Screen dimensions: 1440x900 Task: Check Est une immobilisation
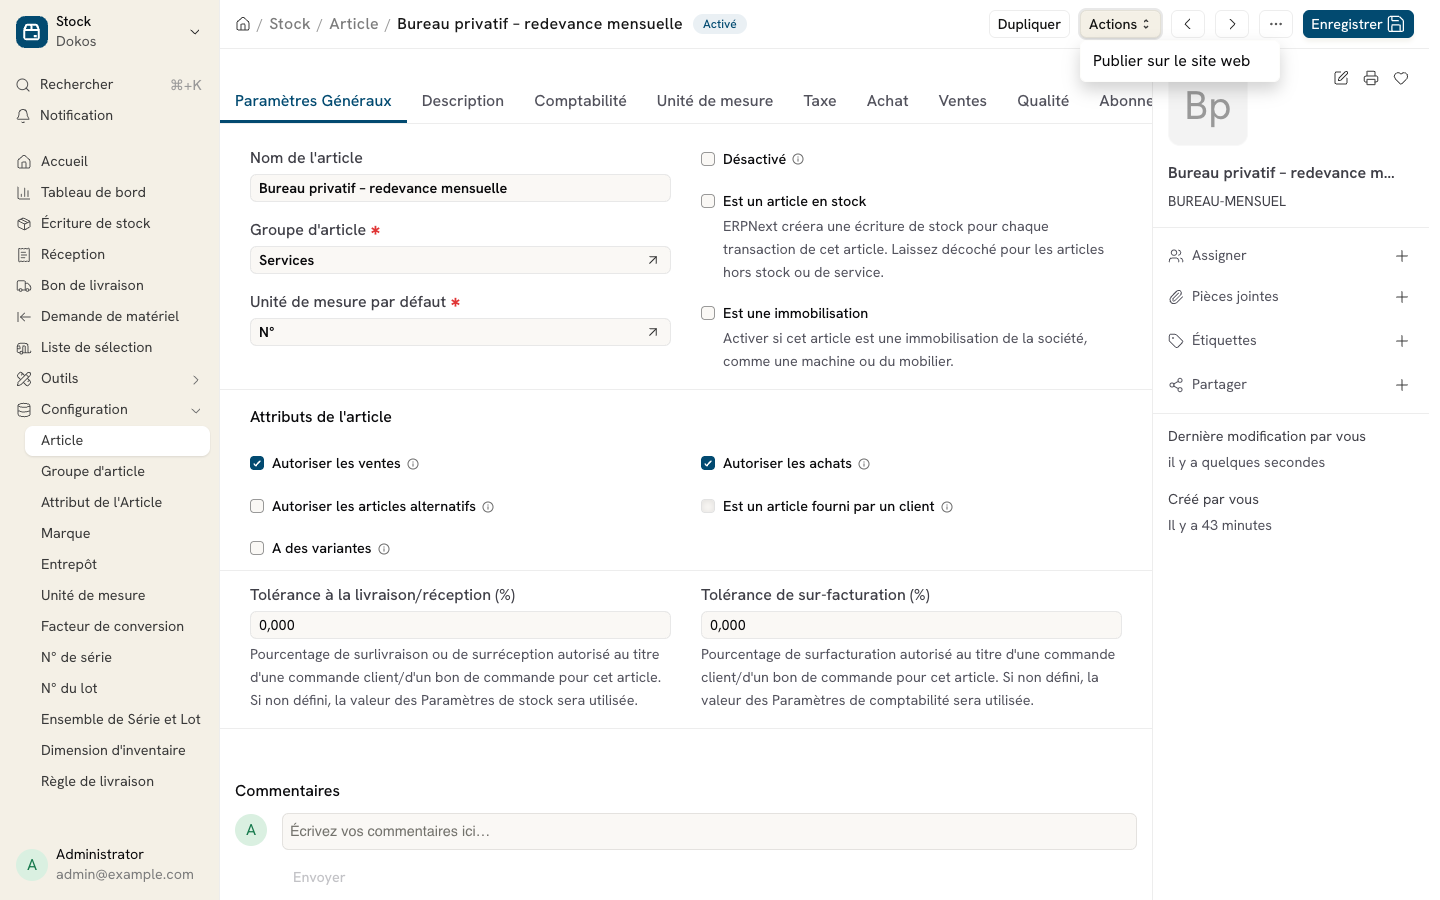(708, 313)
